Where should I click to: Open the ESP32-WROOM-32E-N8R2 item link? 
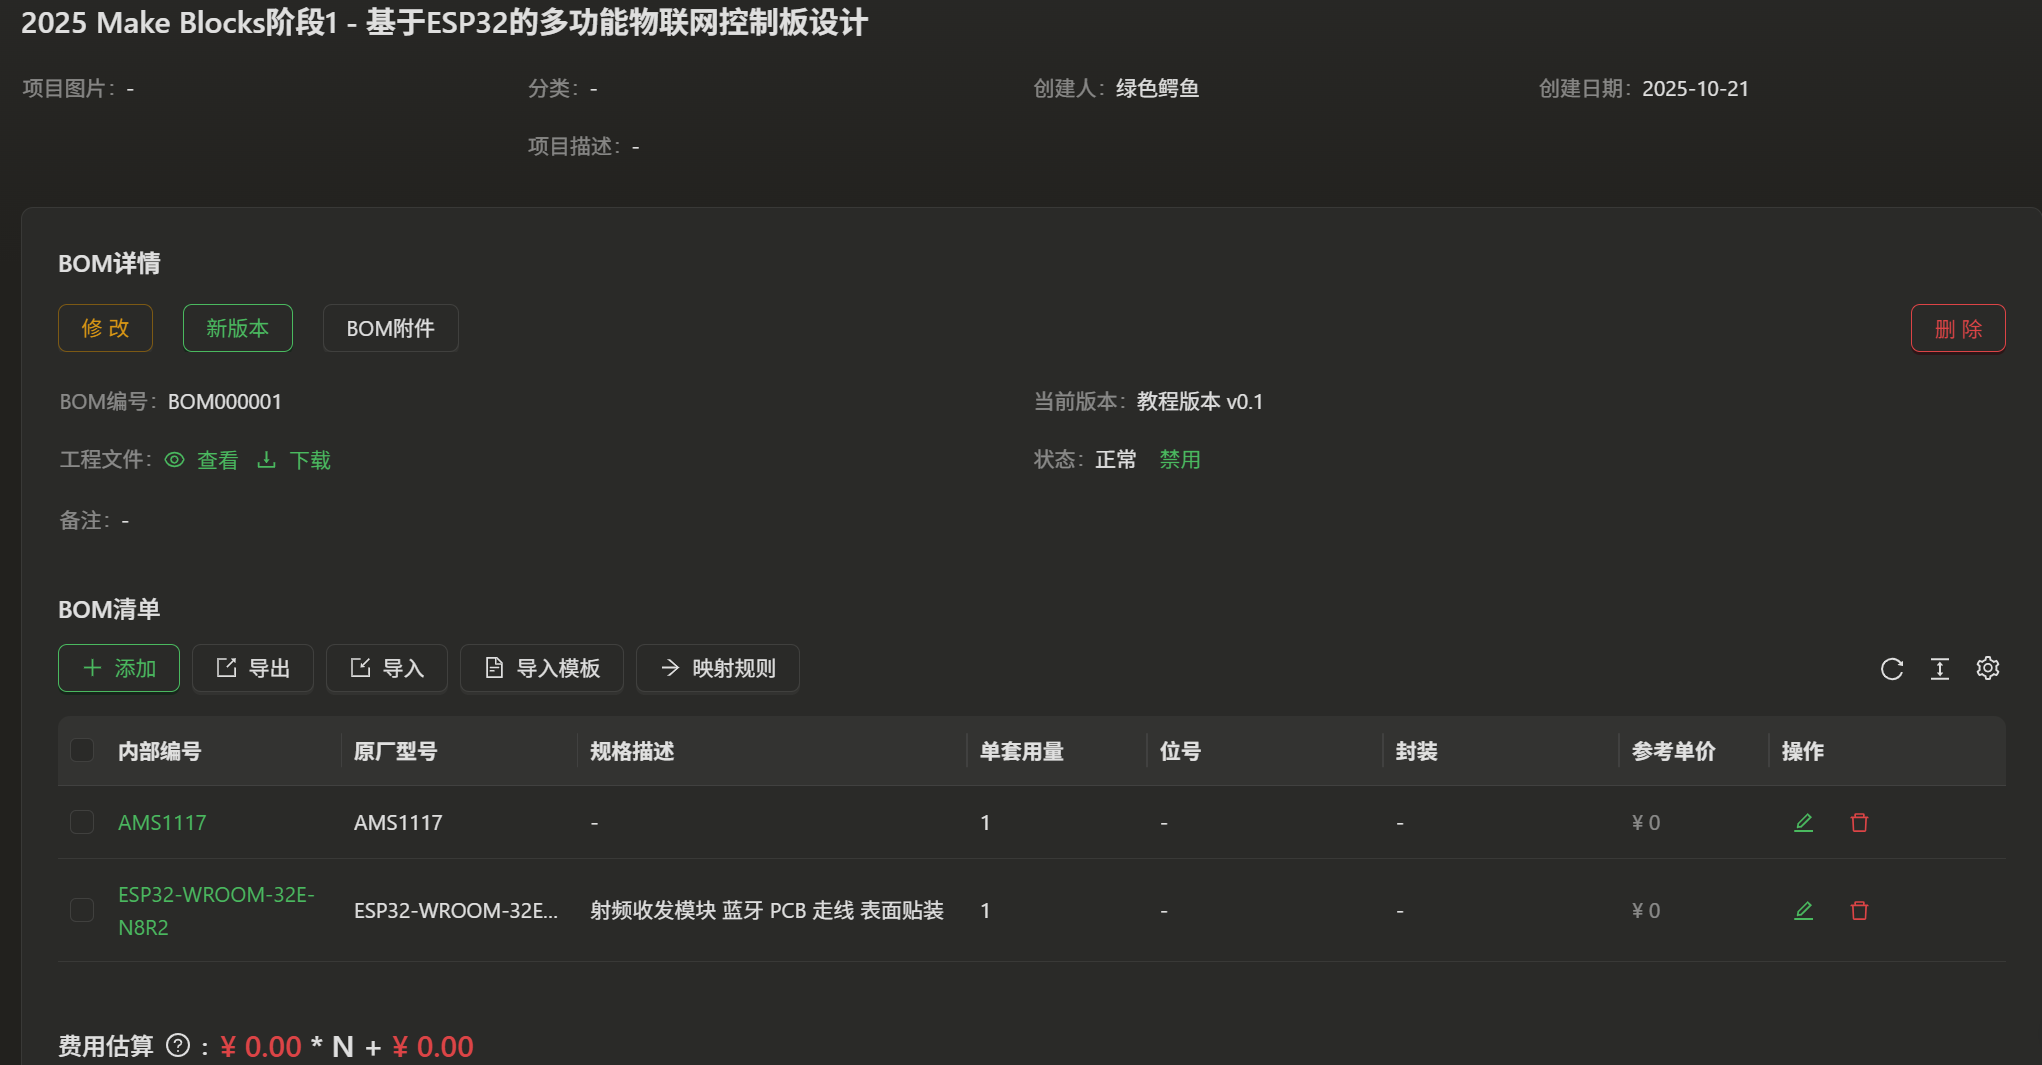click(x=216, y=910)
